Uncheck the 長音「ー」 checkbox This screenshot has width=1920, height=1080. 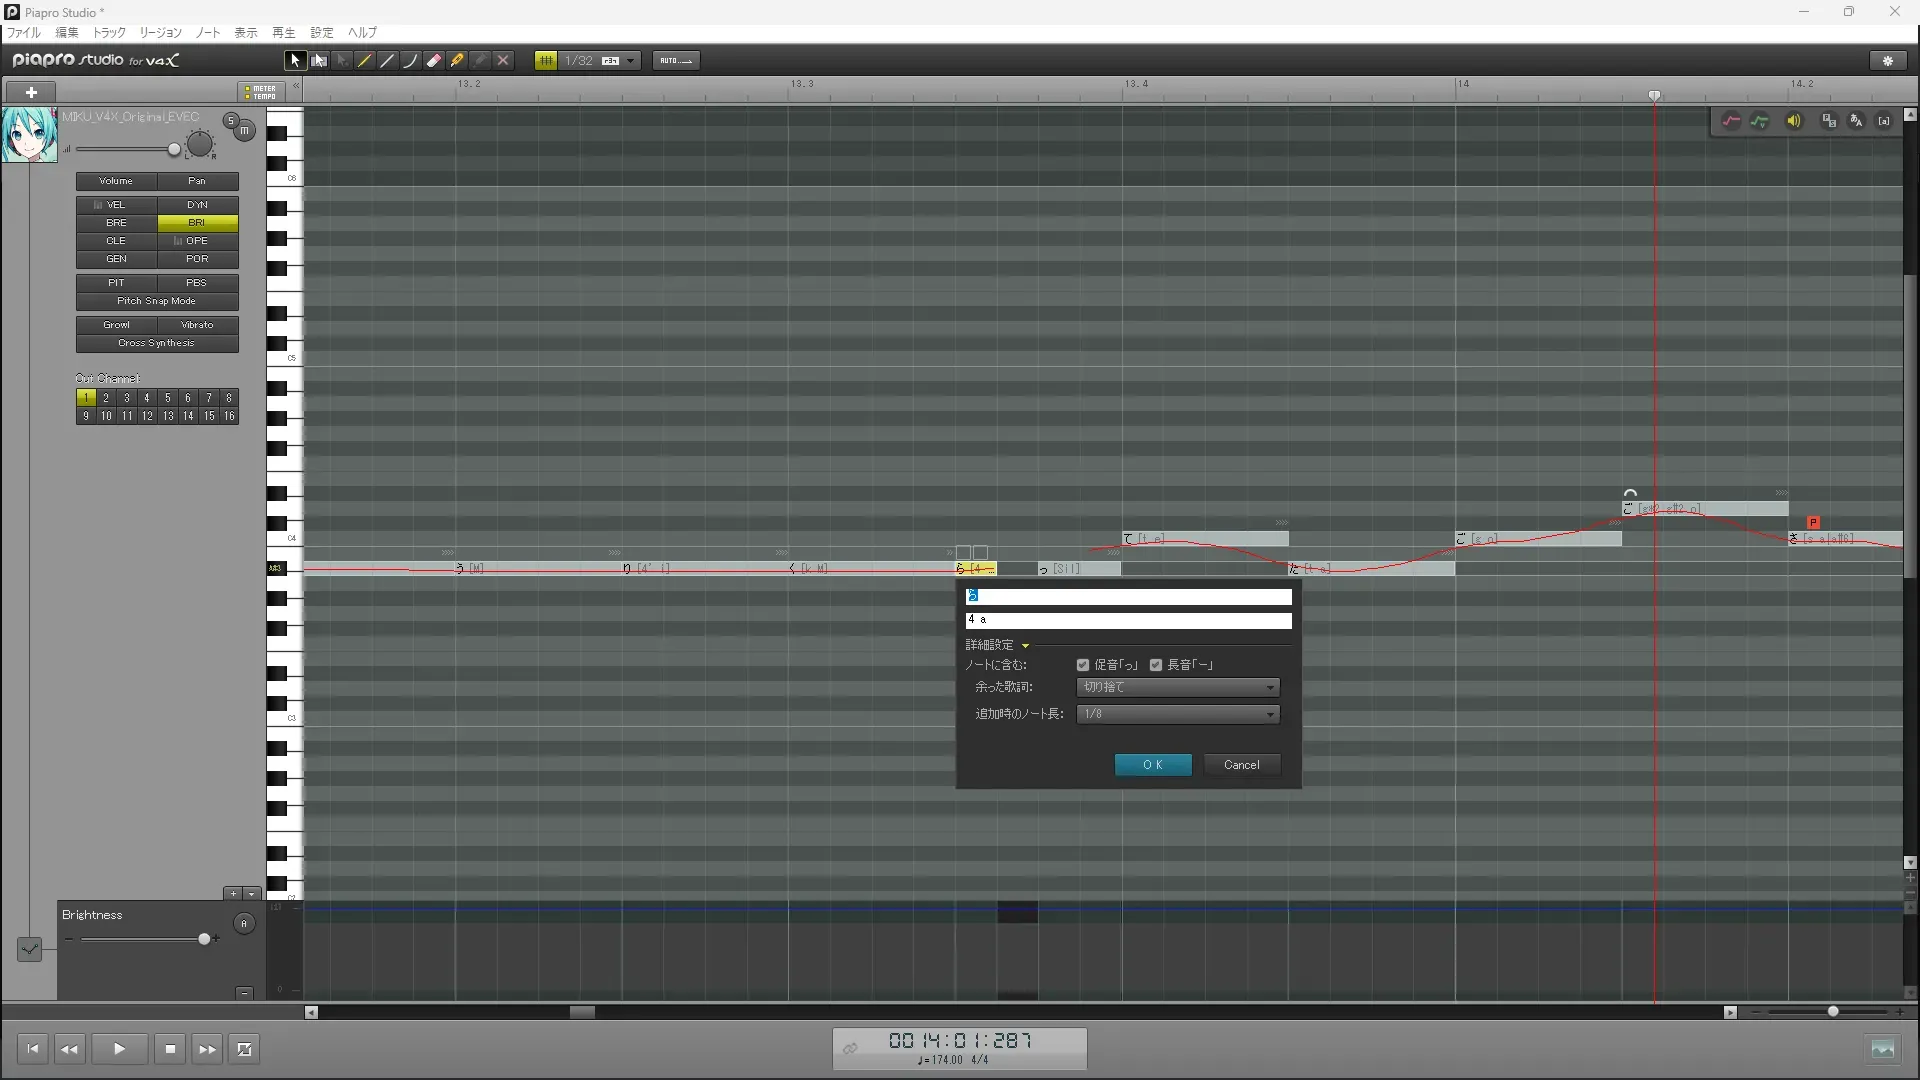click(1156, 665)
